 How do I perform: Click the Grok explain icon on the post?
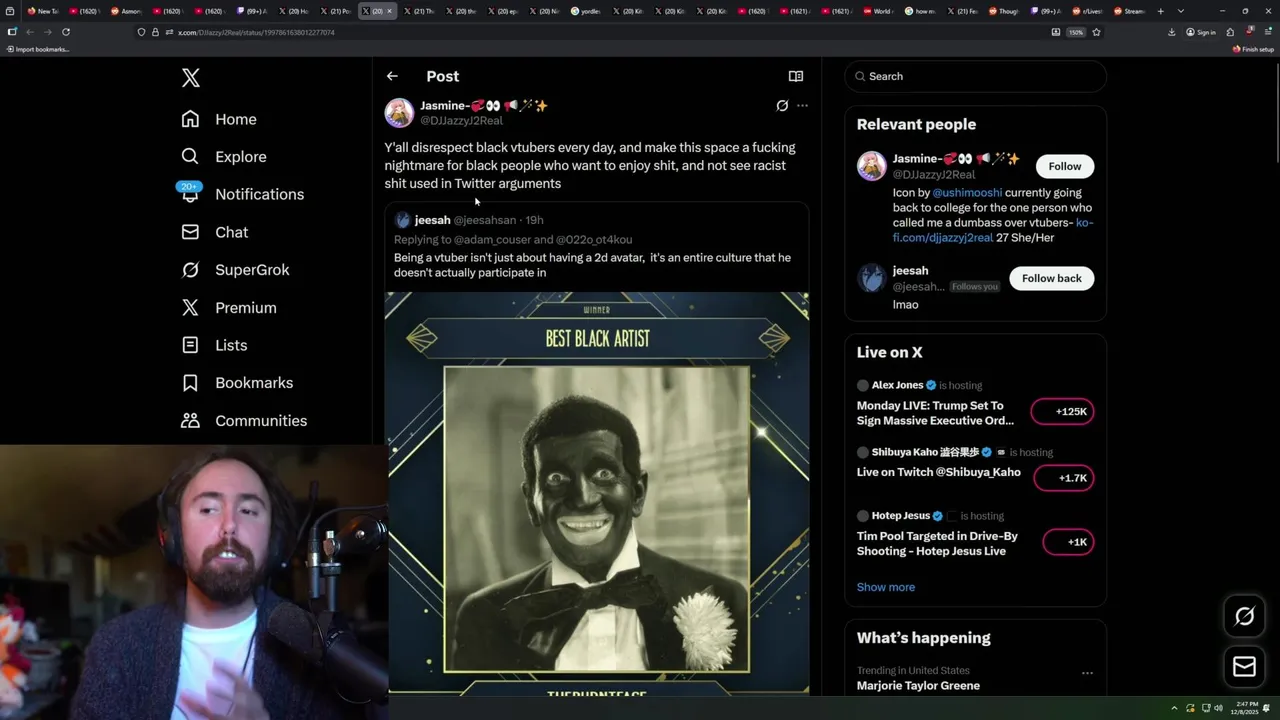coord(782,105)
